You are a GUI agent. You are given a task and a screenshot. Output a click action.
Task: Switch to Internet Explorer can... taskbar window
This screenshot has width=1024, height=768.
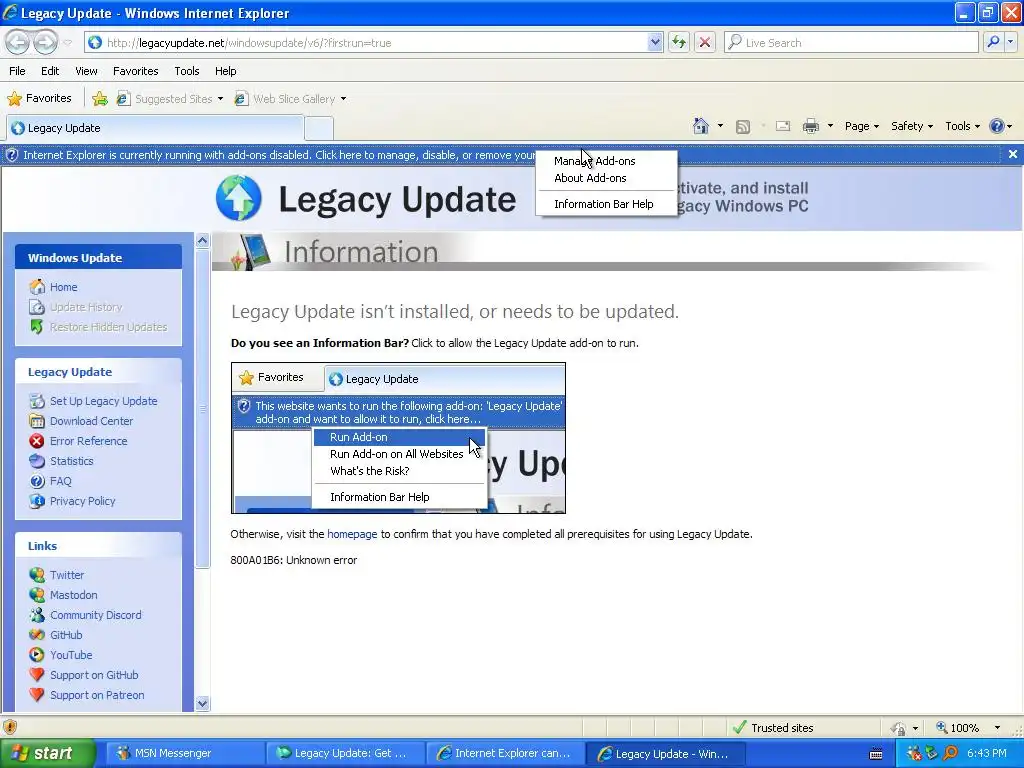coord(505,753)
